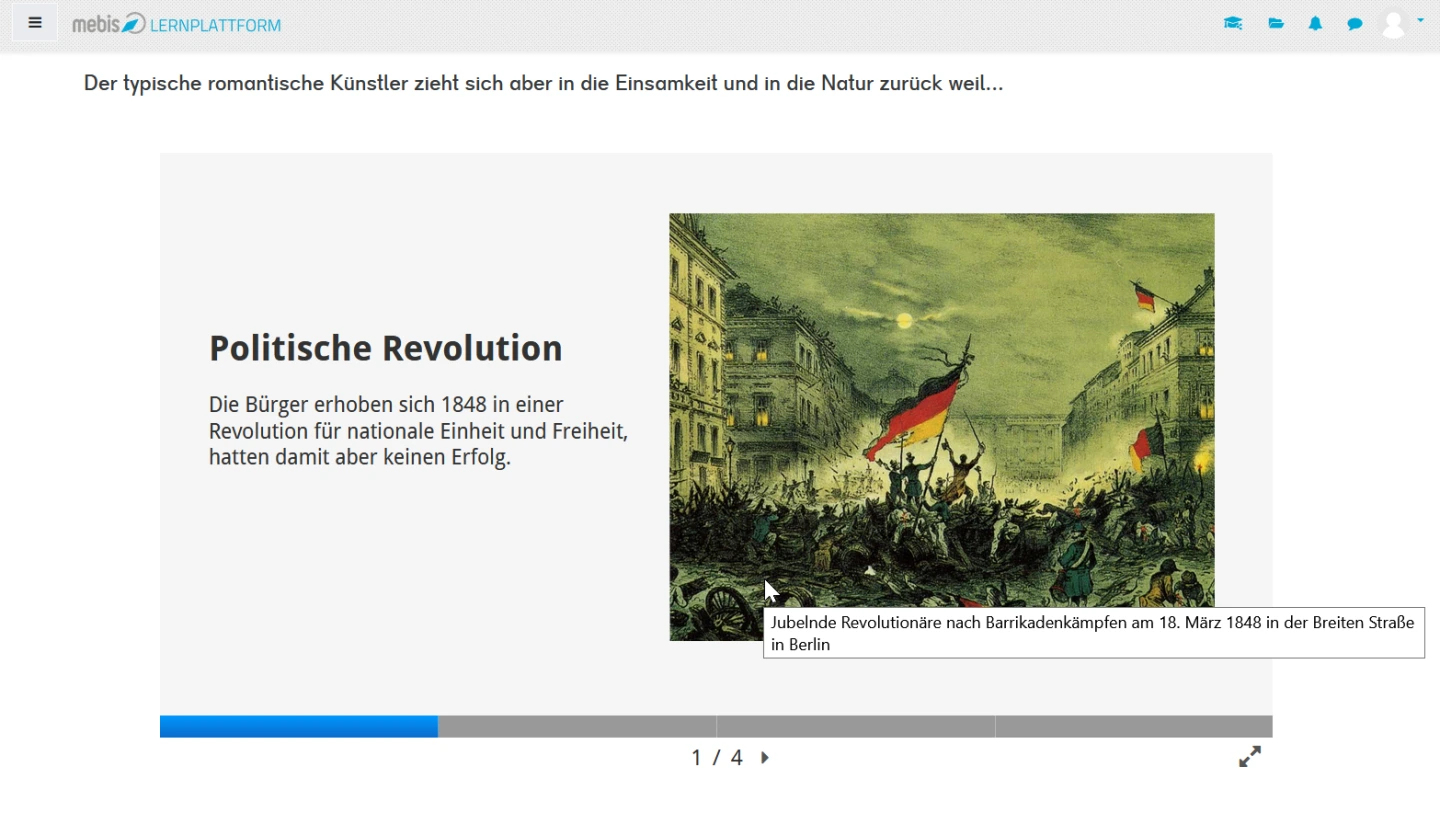Jump to the second progress bar segment

coord(577,727)
